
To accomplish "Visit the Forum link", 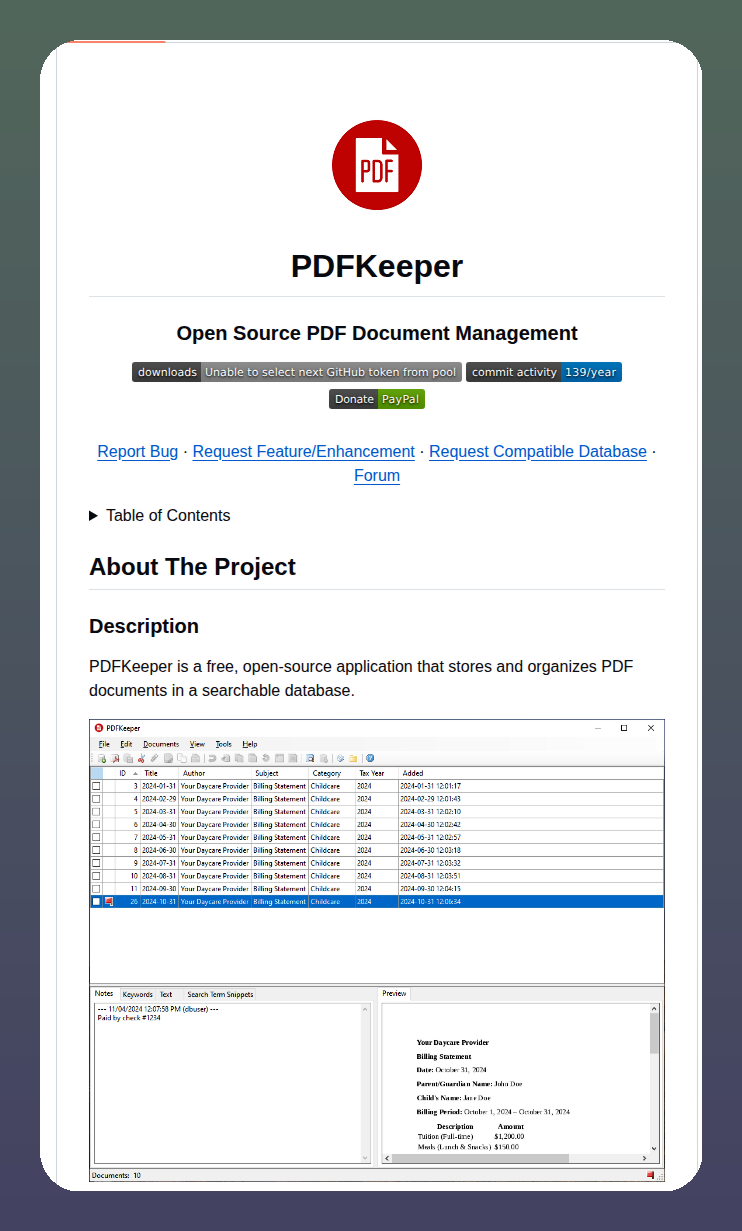I will [x=377, y=476].
